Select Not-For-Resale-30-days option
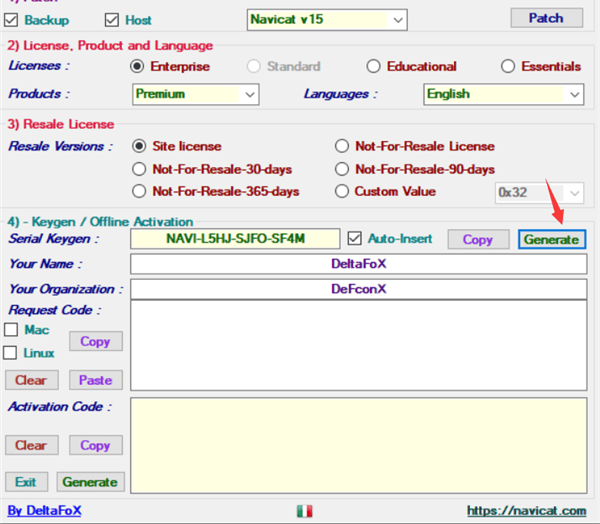Screen dimensions: 600x524 pyautogui.click(x=139, y=169)
